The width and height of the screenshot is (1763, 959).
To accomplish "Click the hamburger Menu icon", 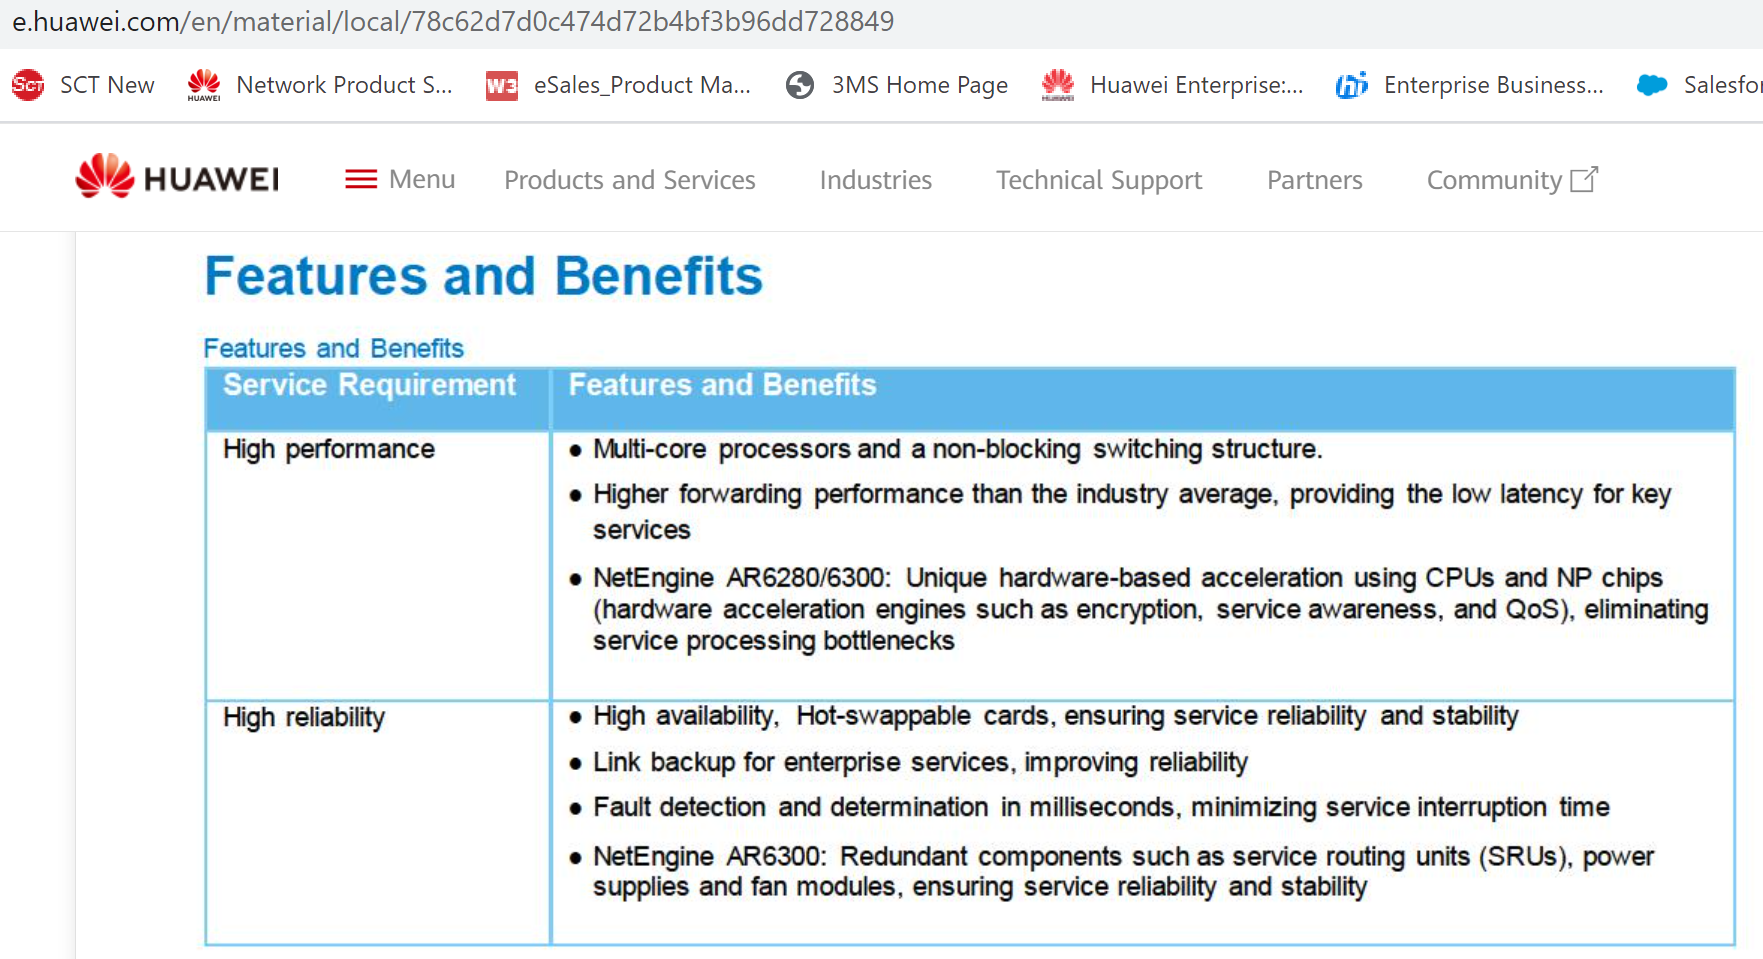I will [x=361, y=179].
